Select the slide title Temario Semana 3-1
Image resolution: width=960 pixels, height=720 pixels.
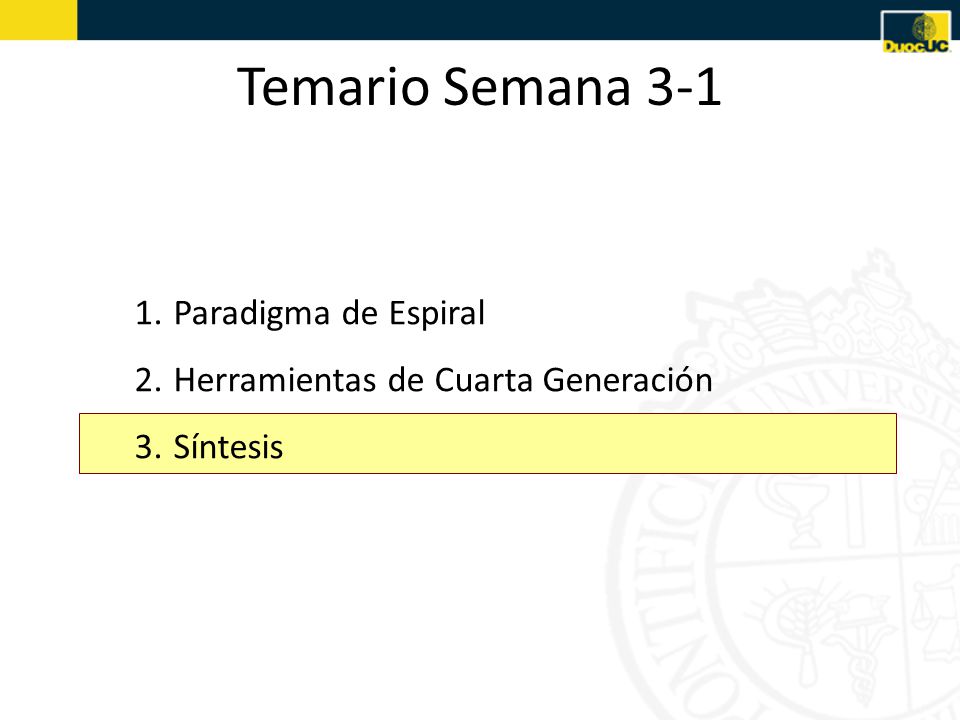click(479, 87)
